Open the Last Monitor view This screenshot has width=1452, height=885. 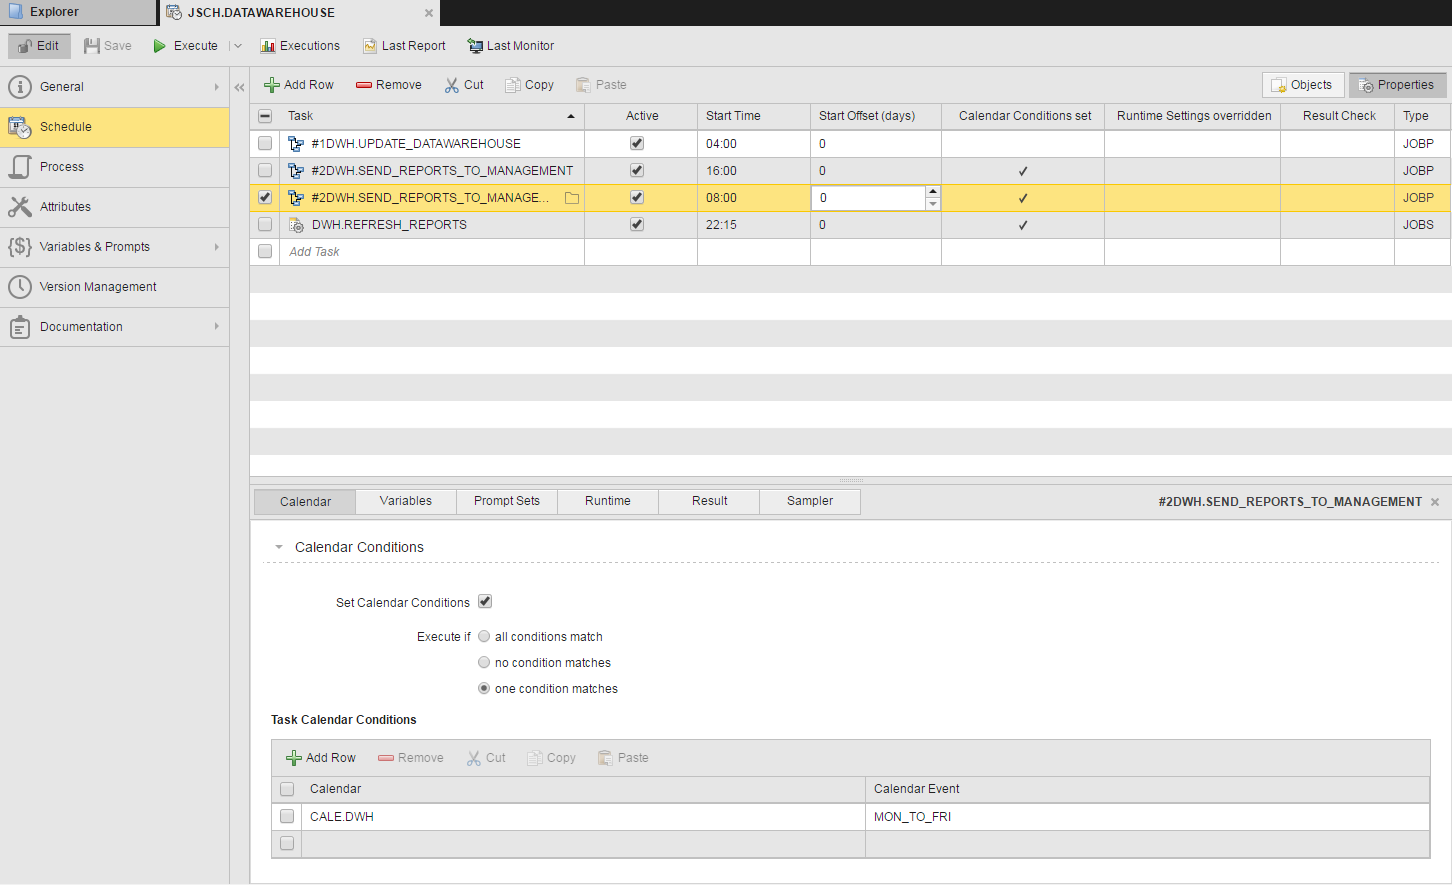point(510,46)
